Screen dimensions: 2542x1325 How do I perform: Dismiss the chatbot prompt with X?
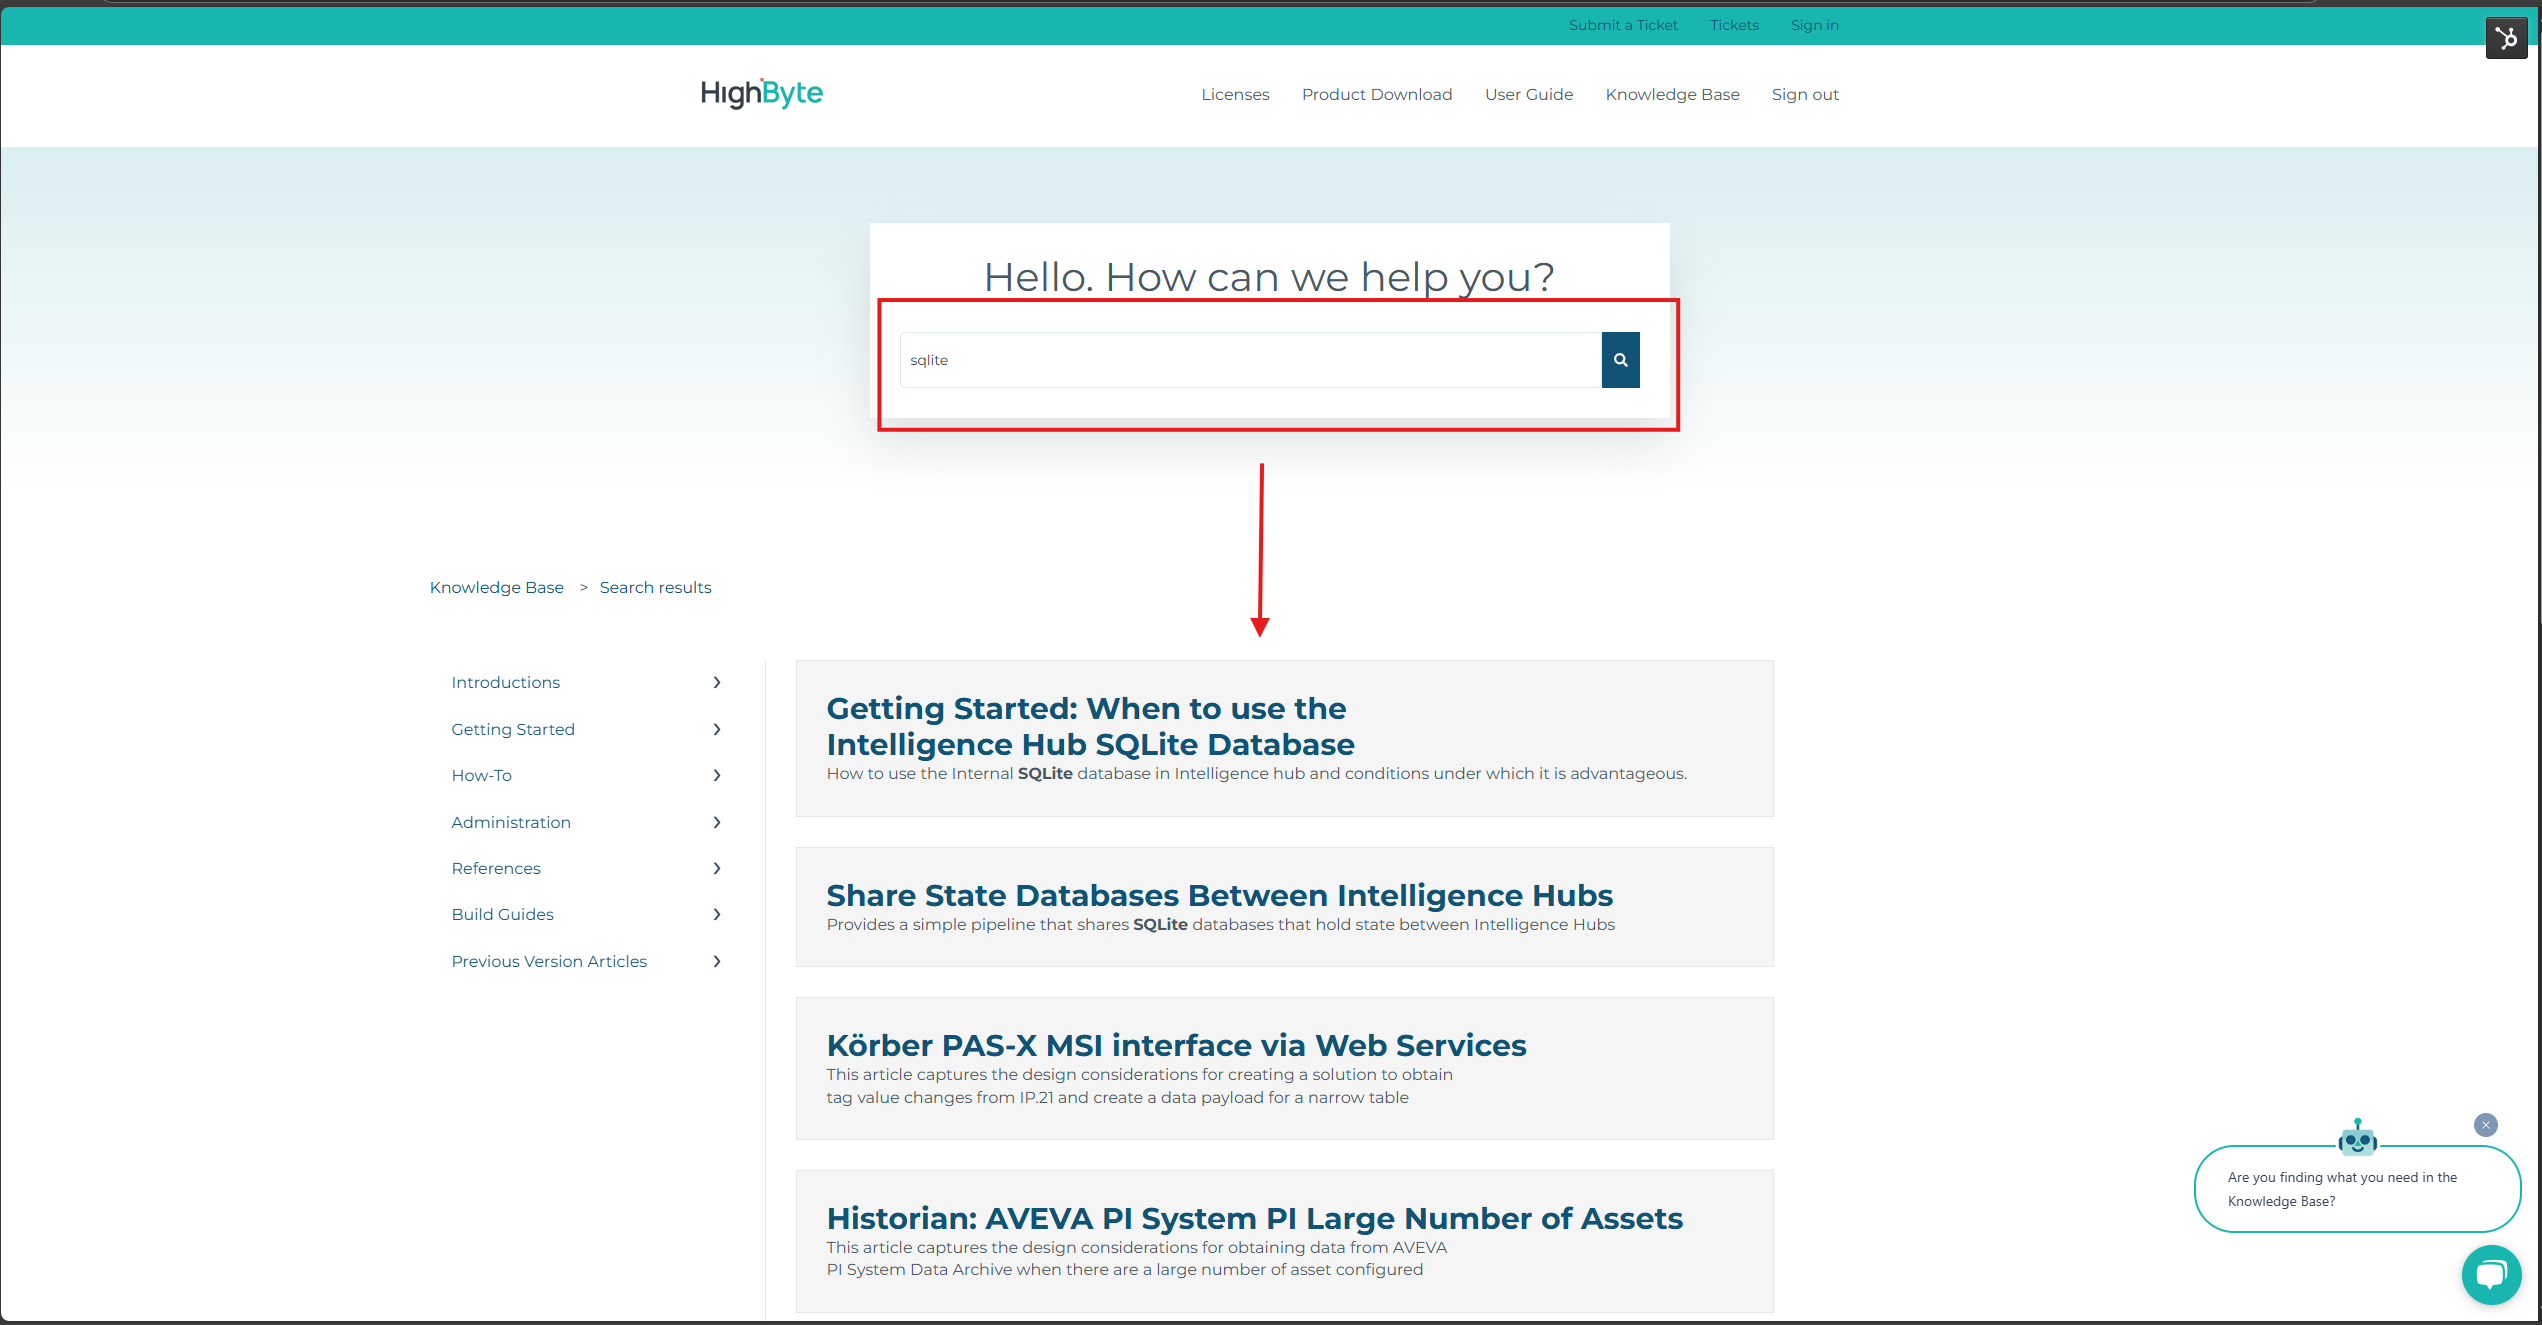coord(2486,1125)
